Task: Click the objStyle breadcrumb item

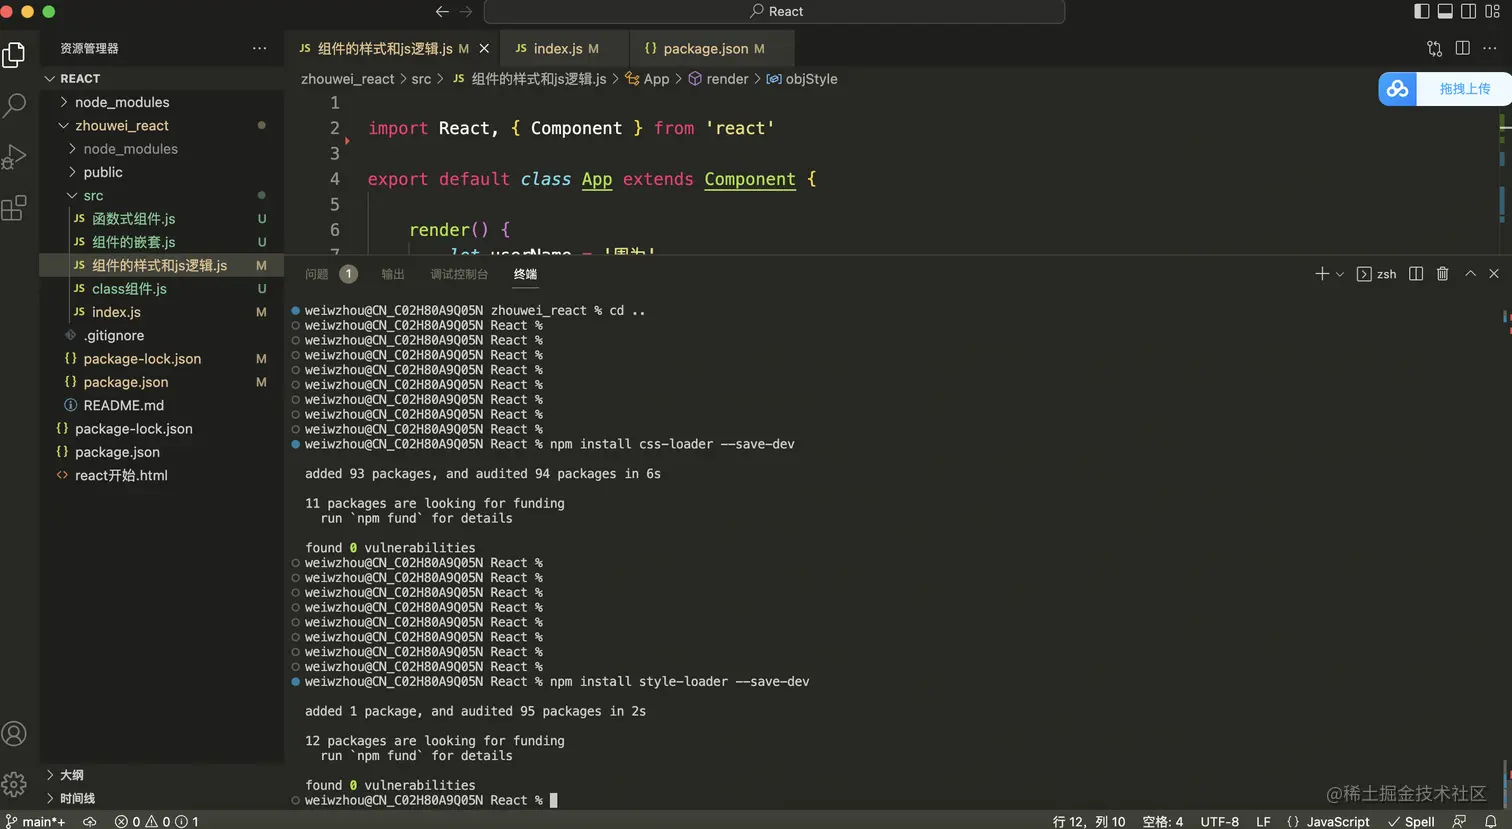Action: click(802, 79)
